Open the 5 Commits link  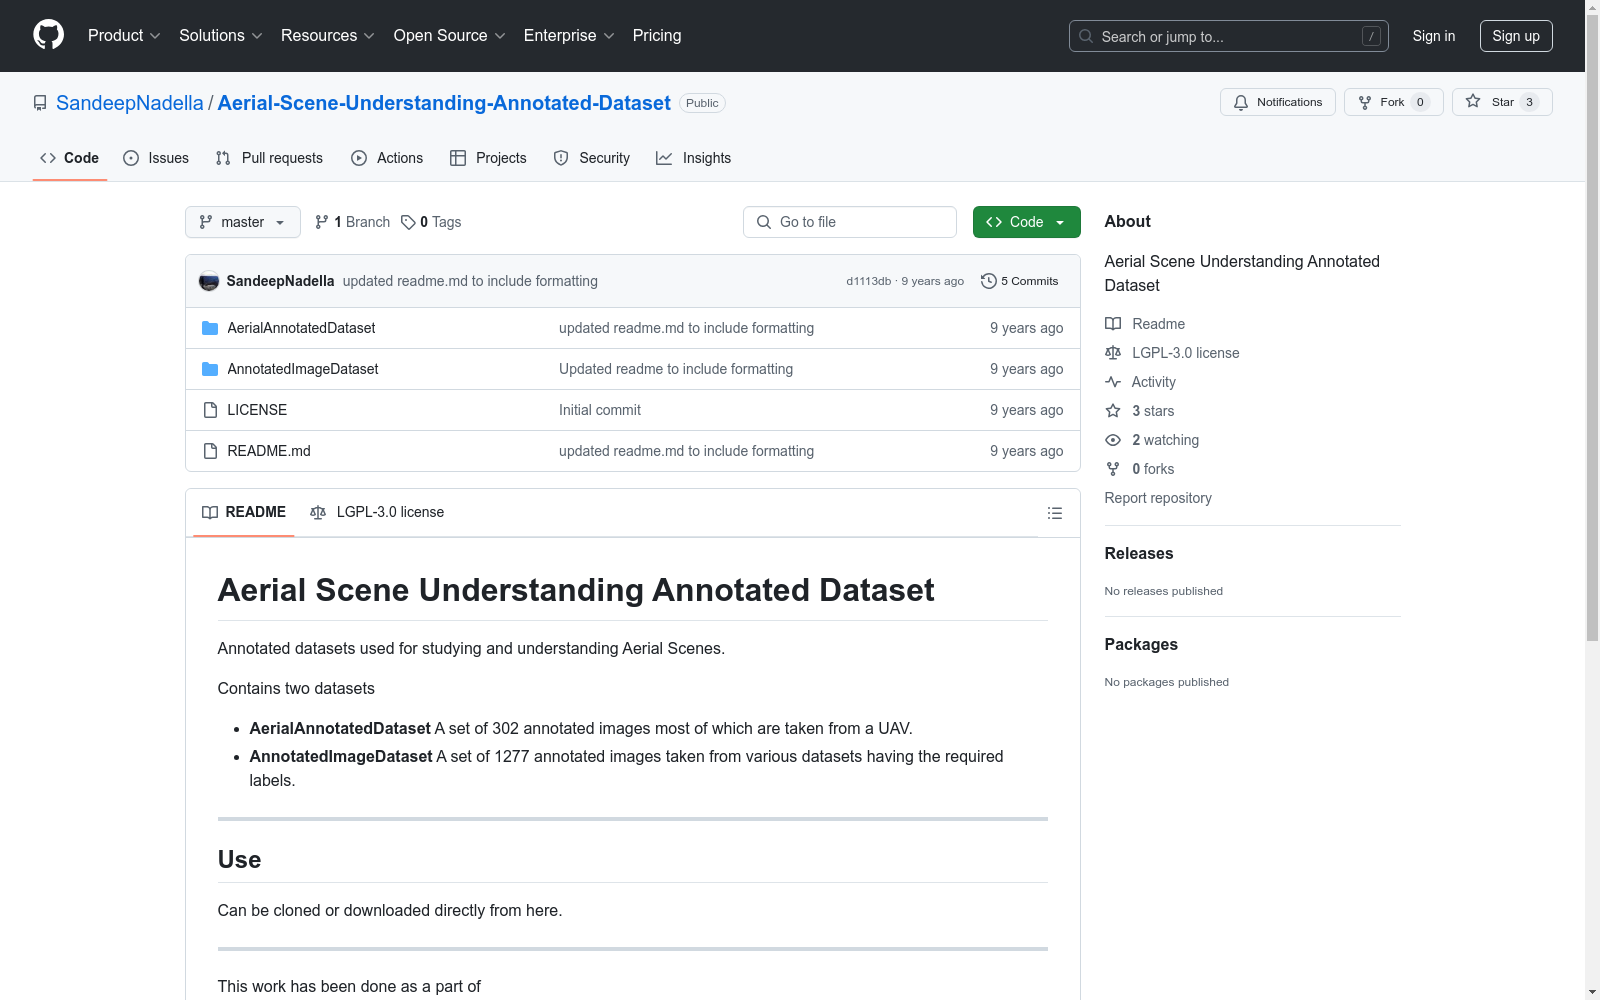1020,281
